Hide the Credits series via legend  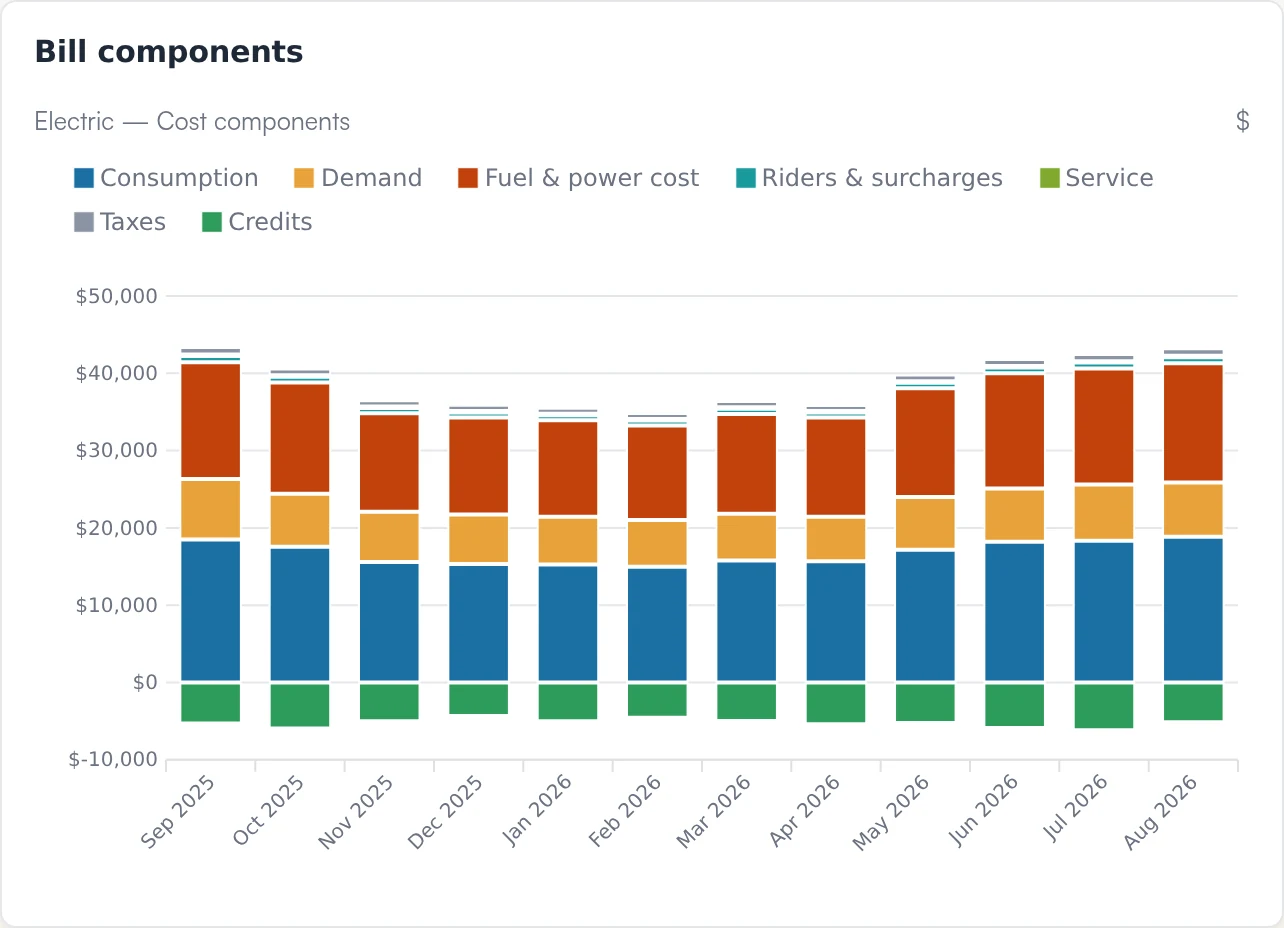click(x=257, y=222)
